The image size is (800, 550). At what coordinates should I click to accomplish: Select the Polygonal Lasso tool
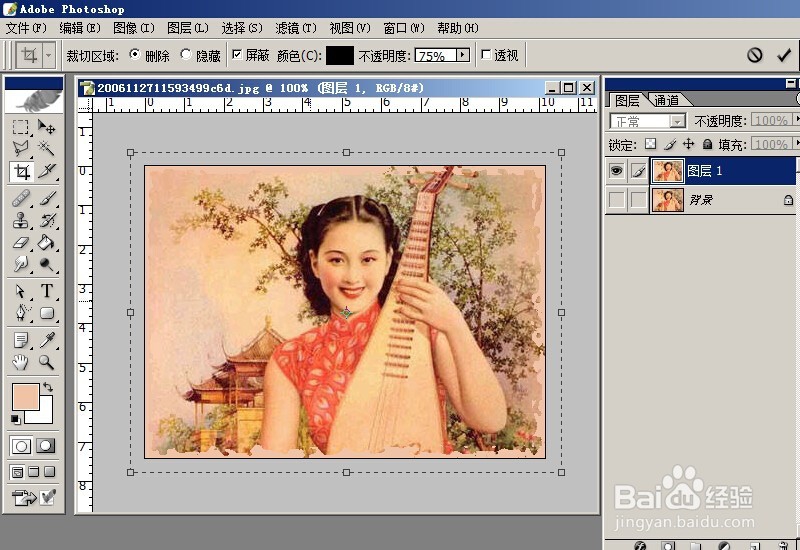click(x=20, y=148)
